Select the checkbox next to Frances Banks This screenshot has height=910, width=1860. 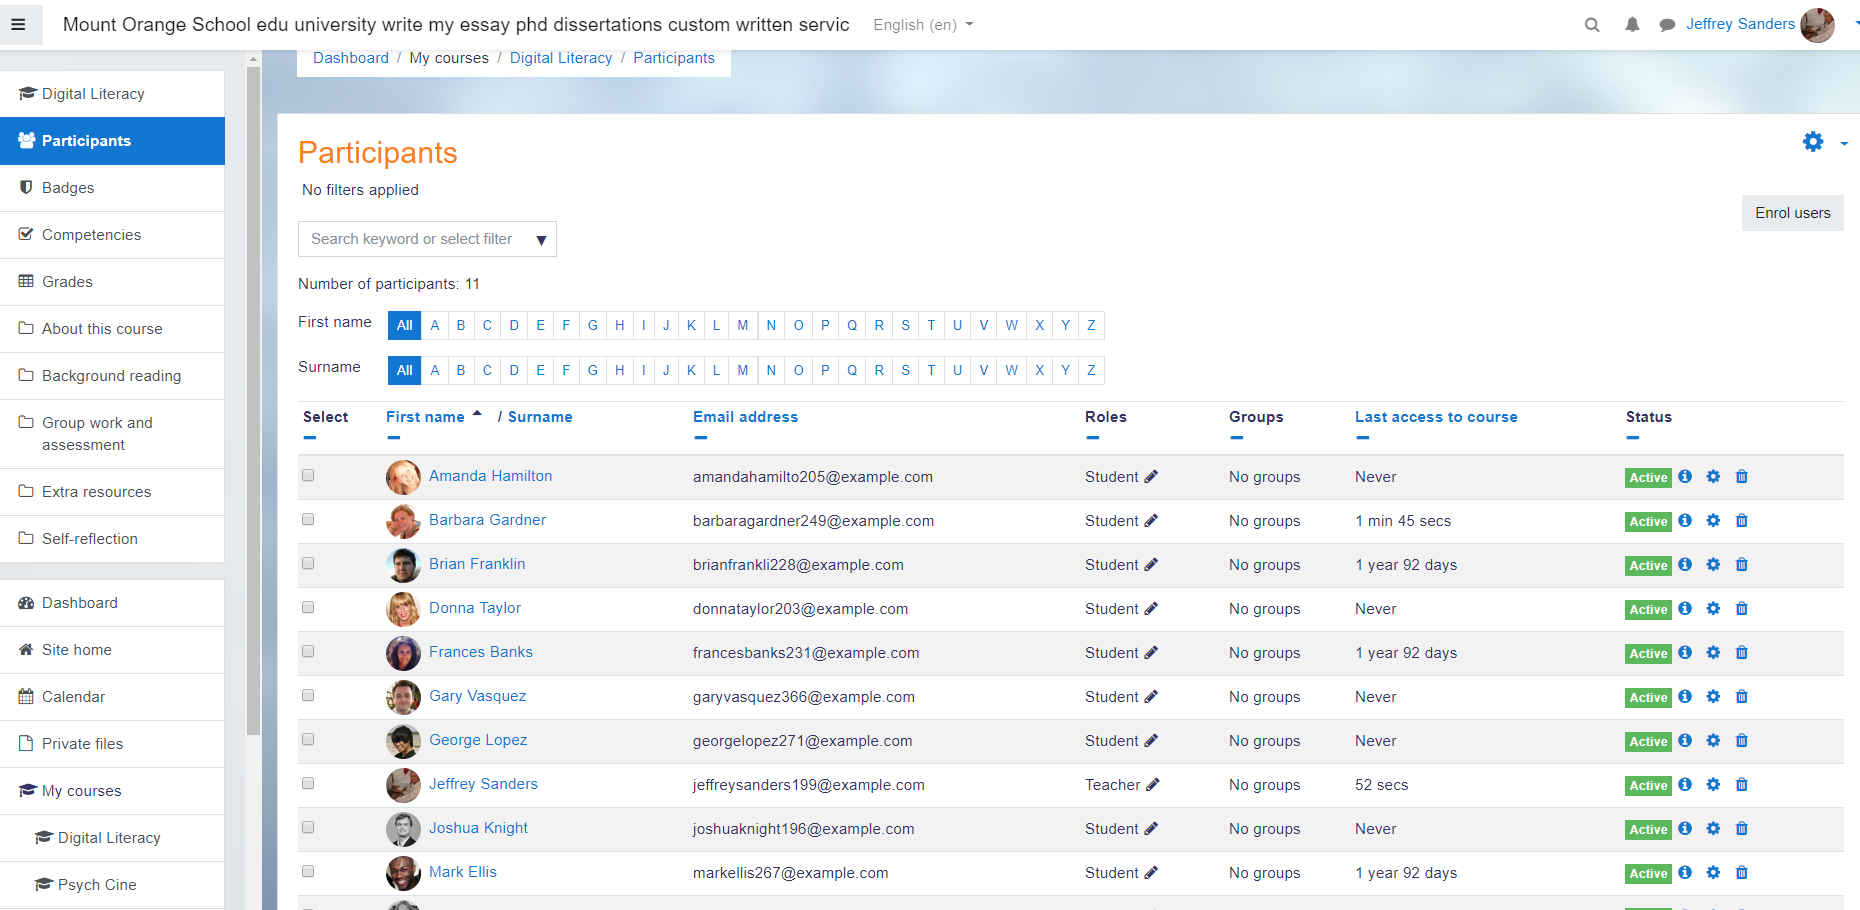click(x=308, y=652)
